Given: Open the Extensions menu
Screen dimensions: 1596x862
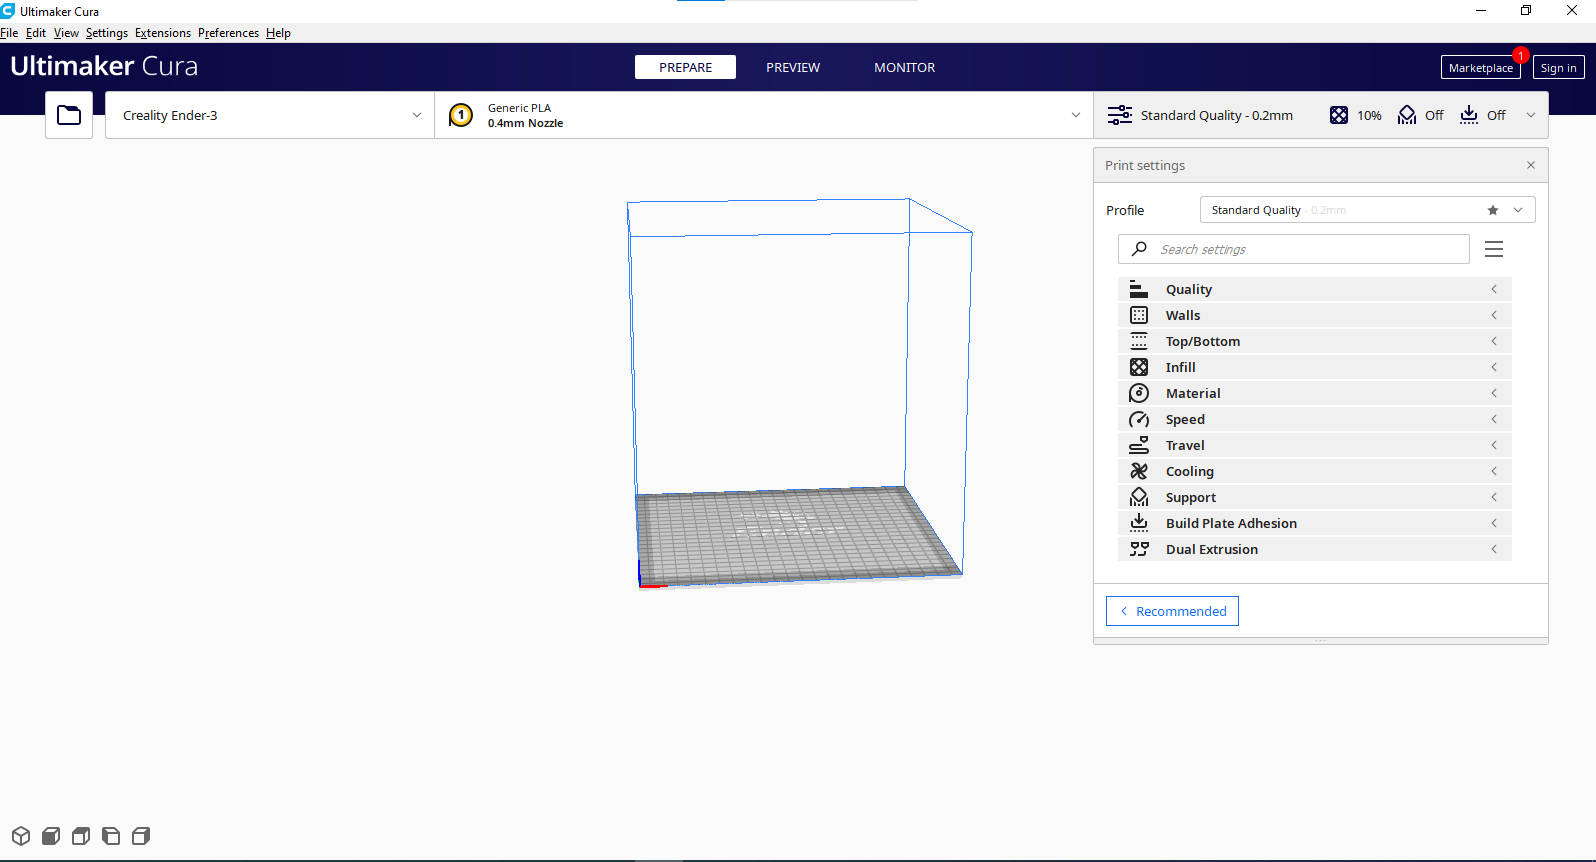Looking at the screenshot, I should click(x=163, y=33).
